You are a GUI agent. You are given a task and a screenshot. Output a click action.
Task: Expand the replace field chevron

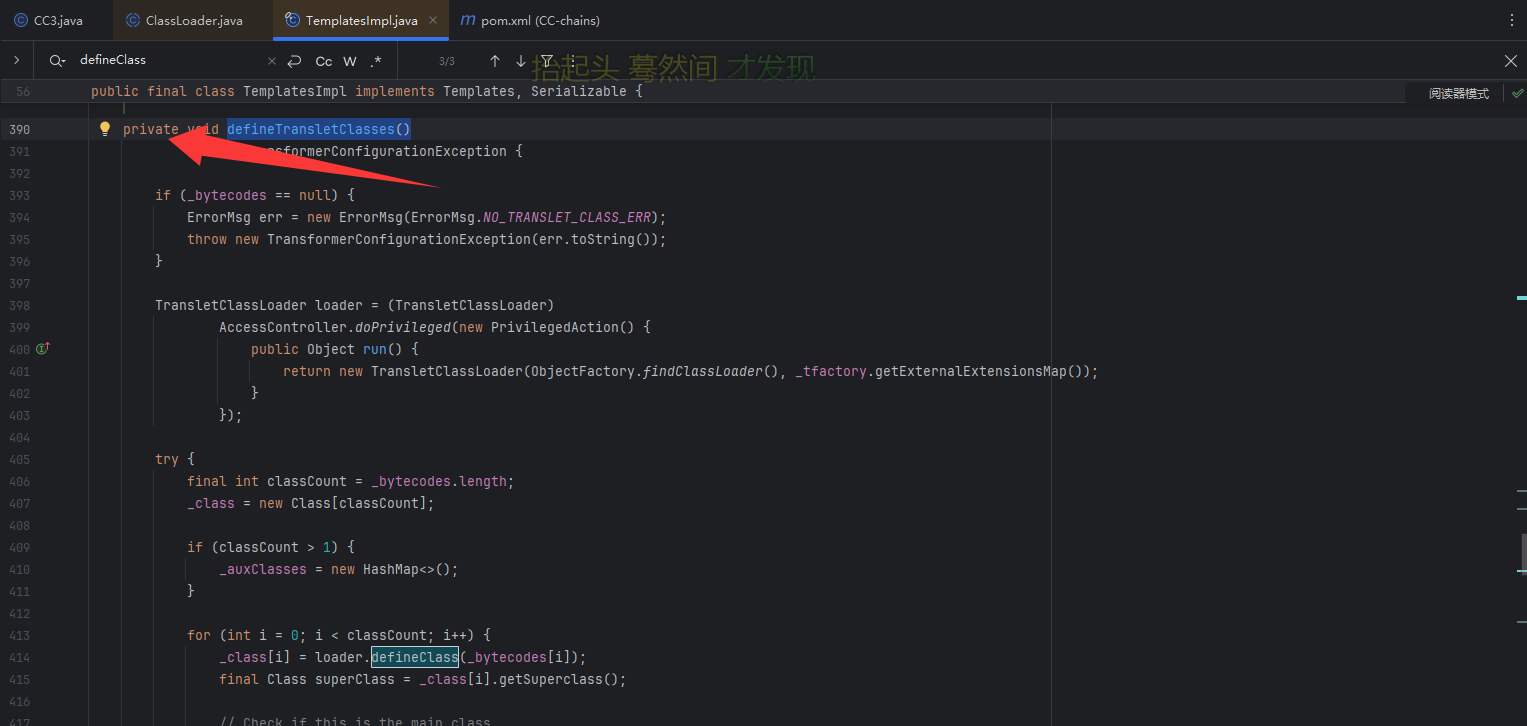(17, 61)
